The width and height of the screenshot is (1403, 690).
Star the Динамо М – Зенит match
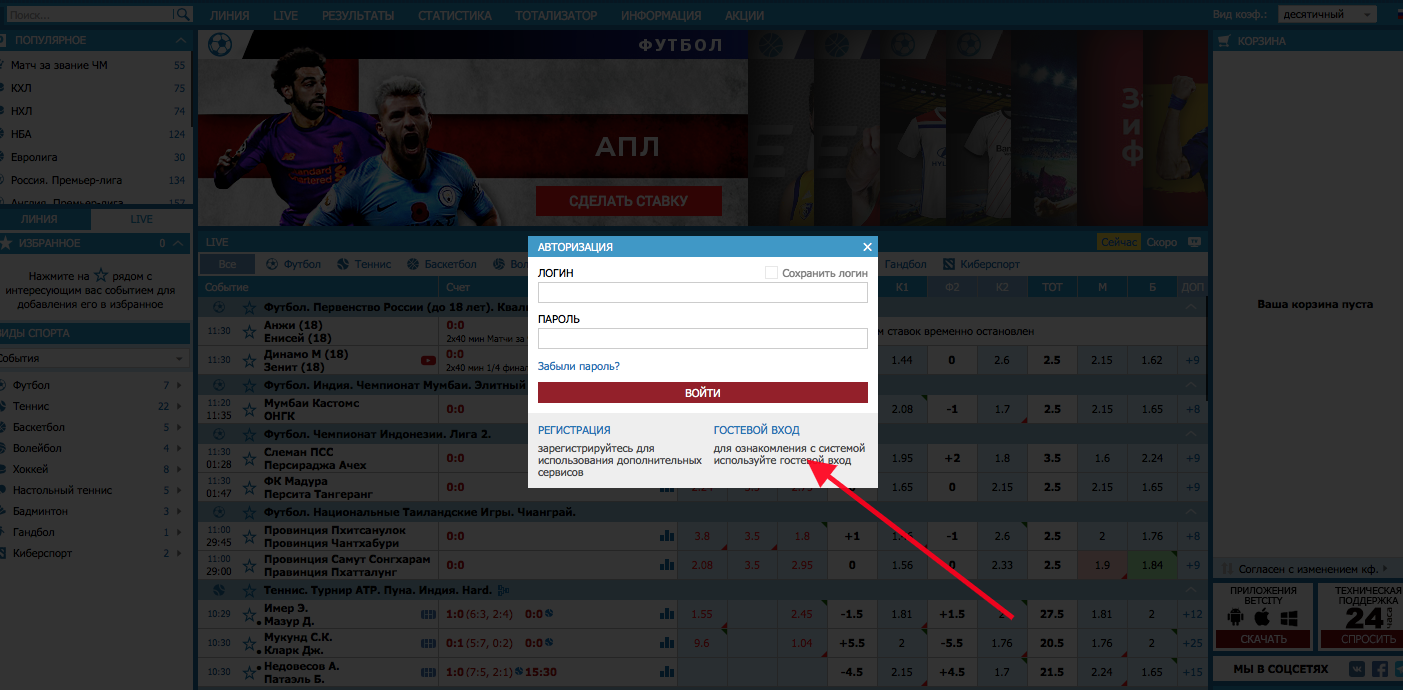click(250, 360)
